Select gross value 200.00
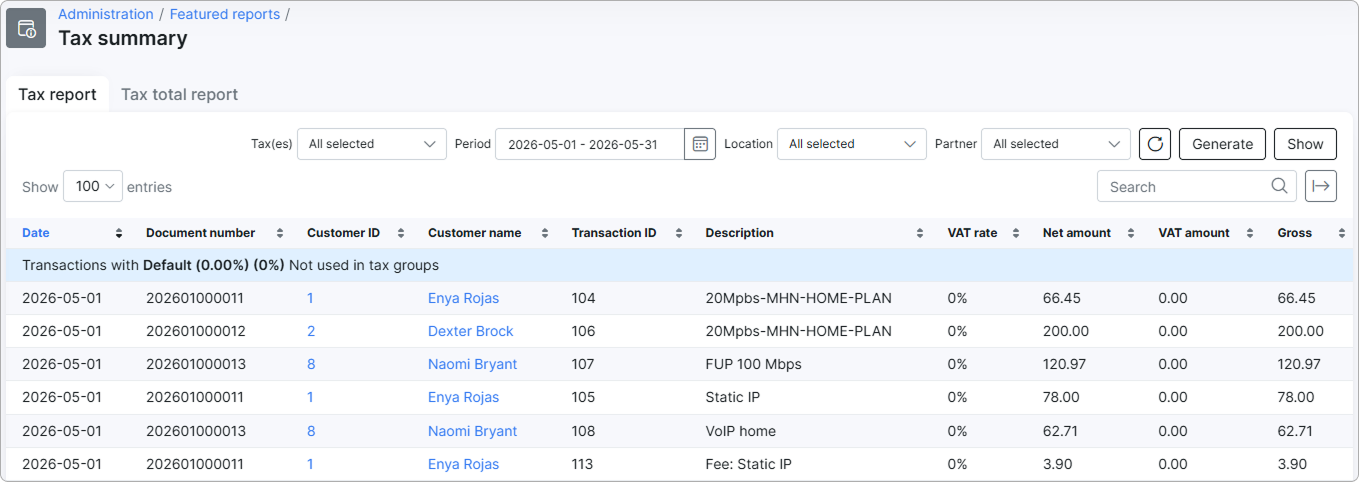Viewport: 1359px width, 482px height. click(1300, 331)
